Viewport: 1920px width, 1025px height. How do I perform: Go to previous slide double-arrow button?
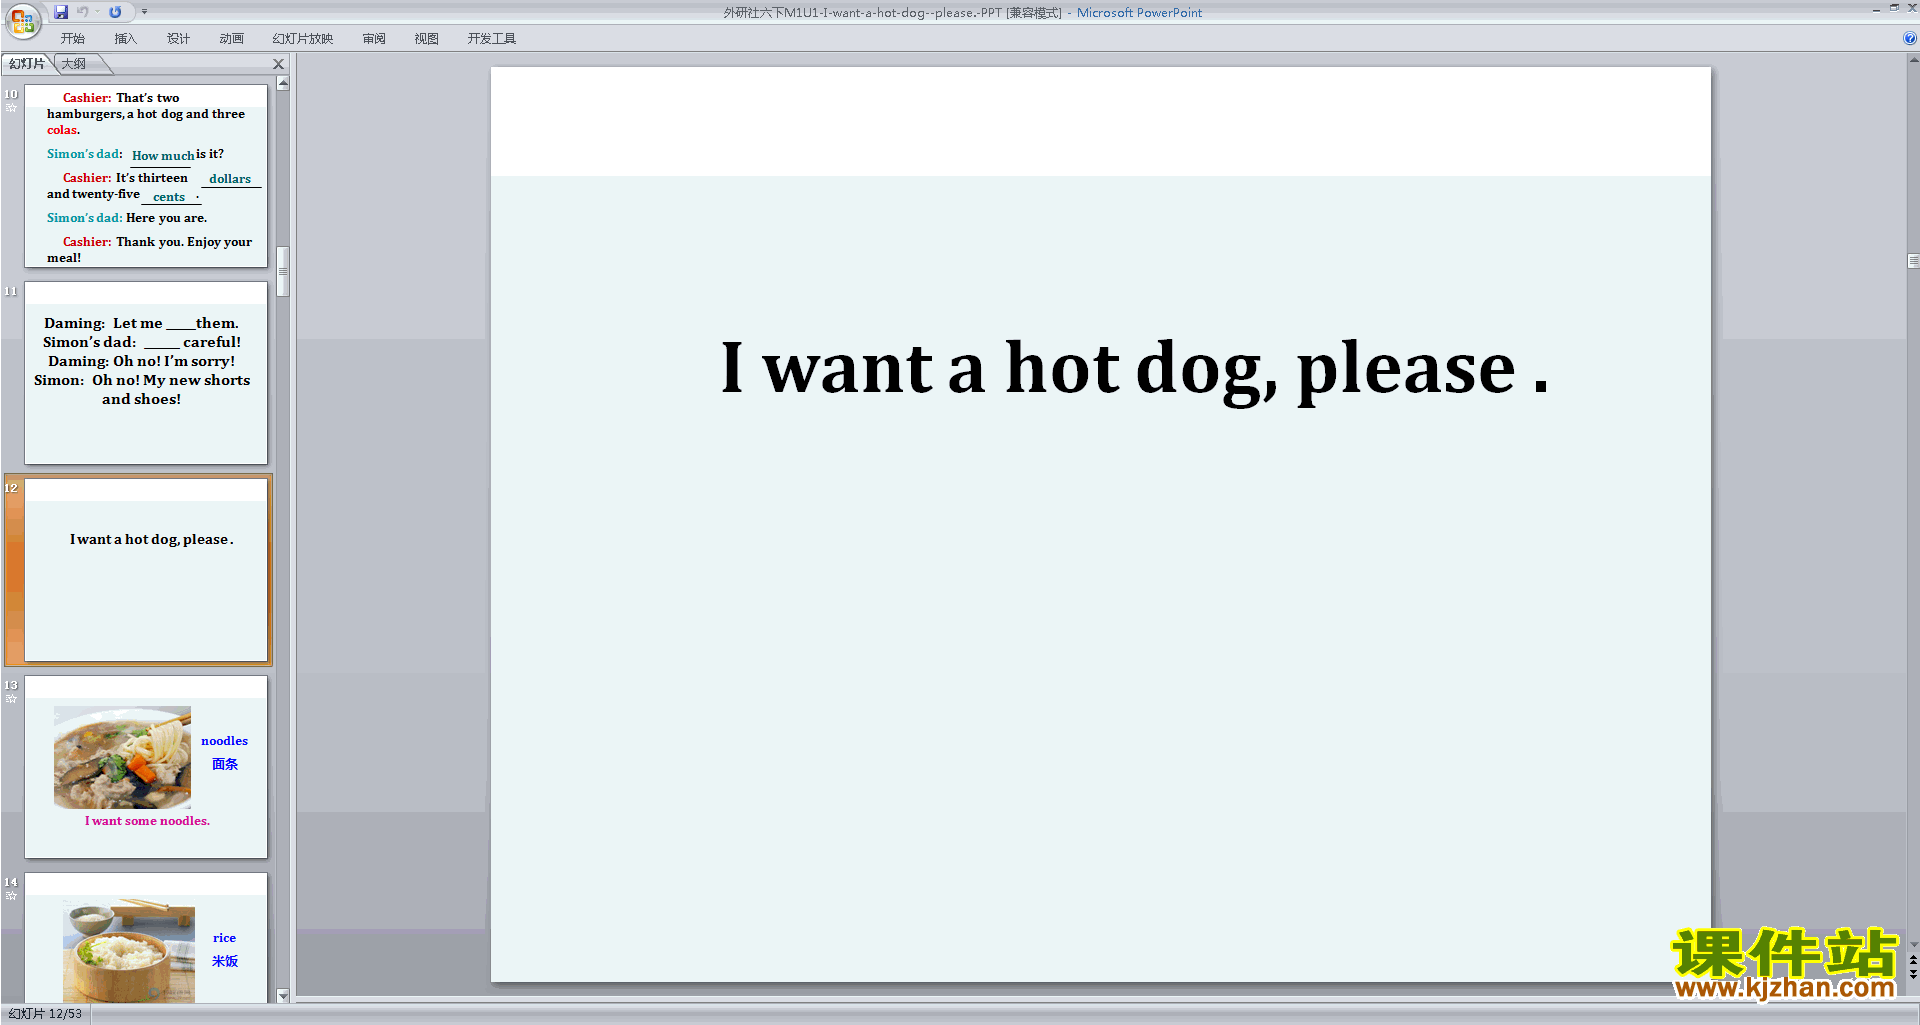[1913, 960]
